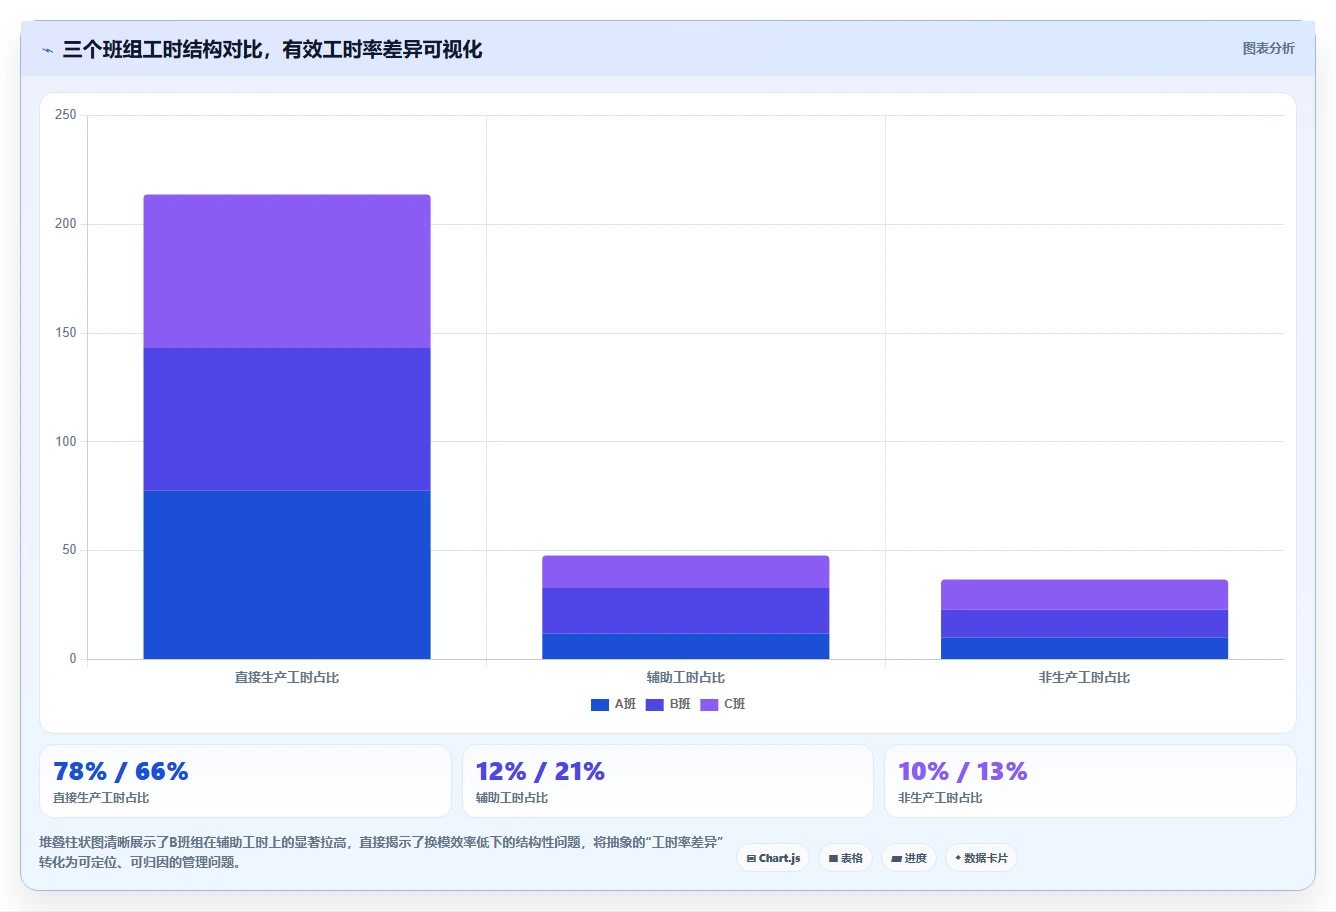Click the 辅助工时占比 x-axis label

(686, 678)
